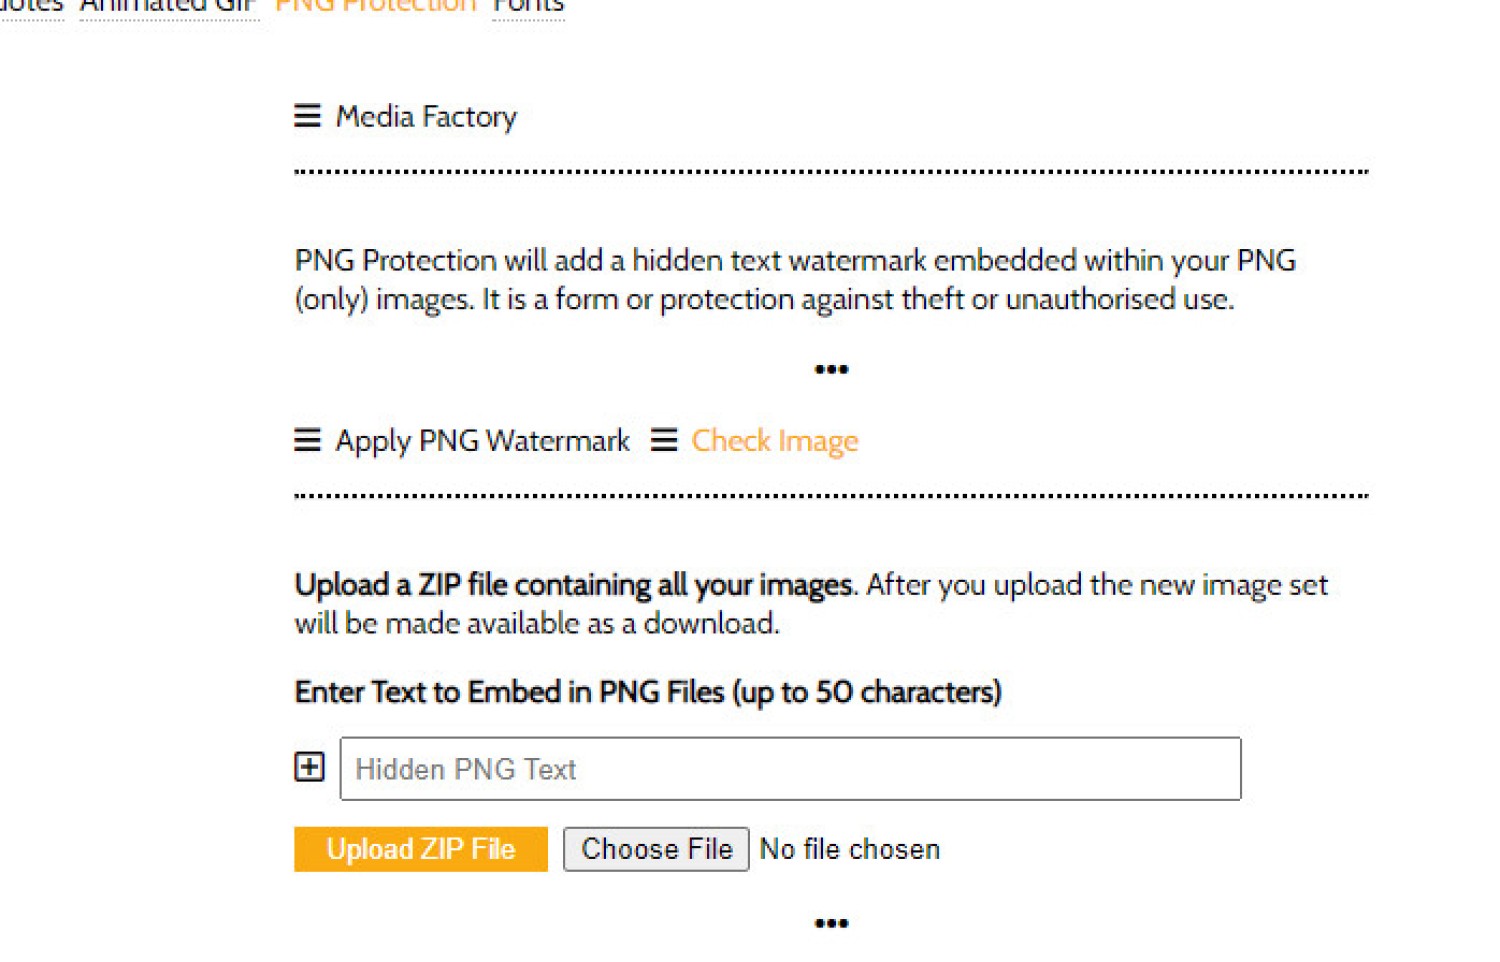1500x962 pixels.
Task: Click the menu icon before Apply PNG Watermark
Action: (307, 440)
